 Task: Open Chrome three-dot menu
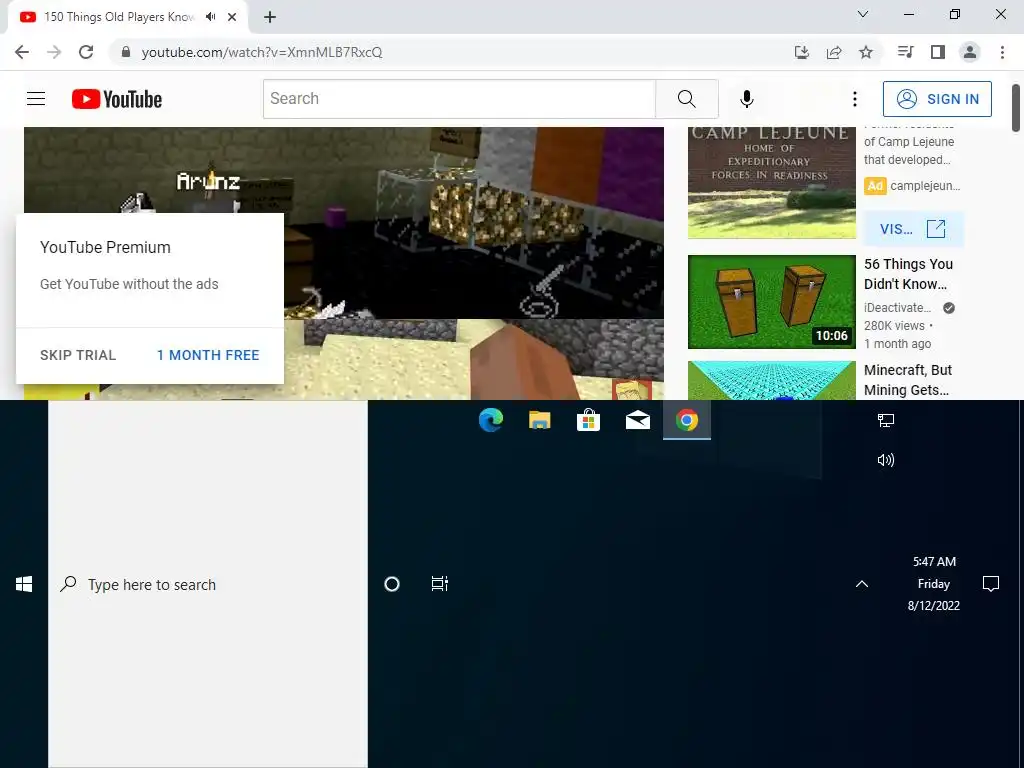pos(1002,52)
